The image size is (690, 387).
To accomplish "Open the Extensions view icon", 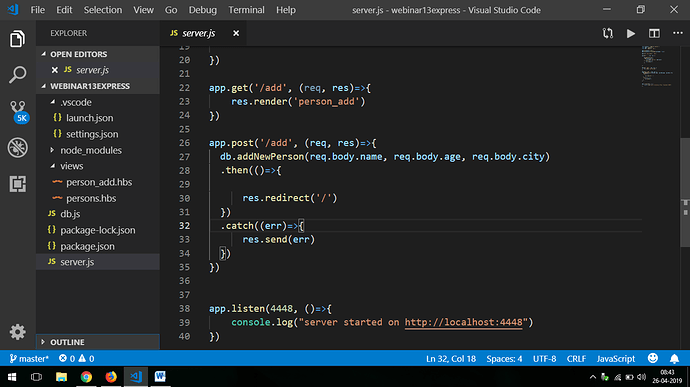I will click(18, 184).
